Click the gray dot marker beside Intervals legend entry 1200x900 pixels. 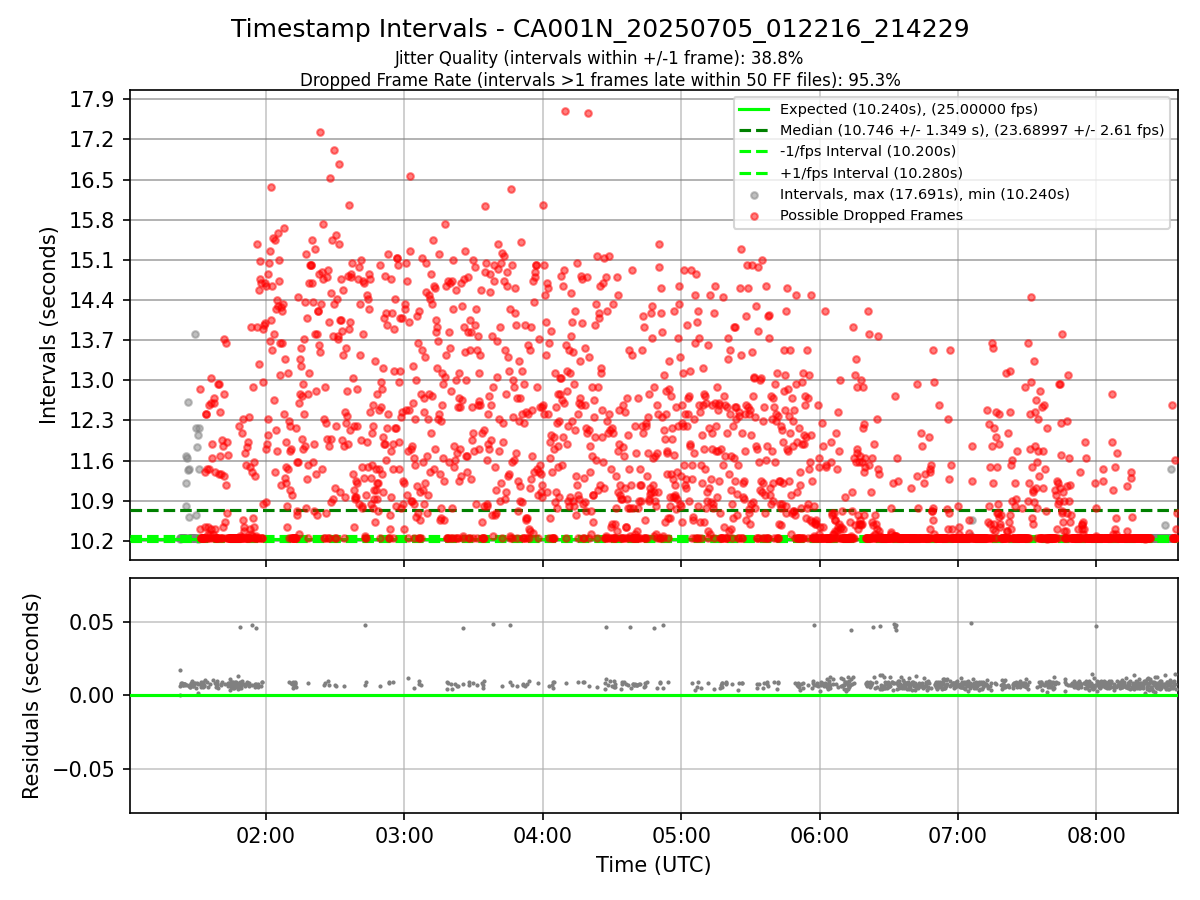(x=754, y=194)
